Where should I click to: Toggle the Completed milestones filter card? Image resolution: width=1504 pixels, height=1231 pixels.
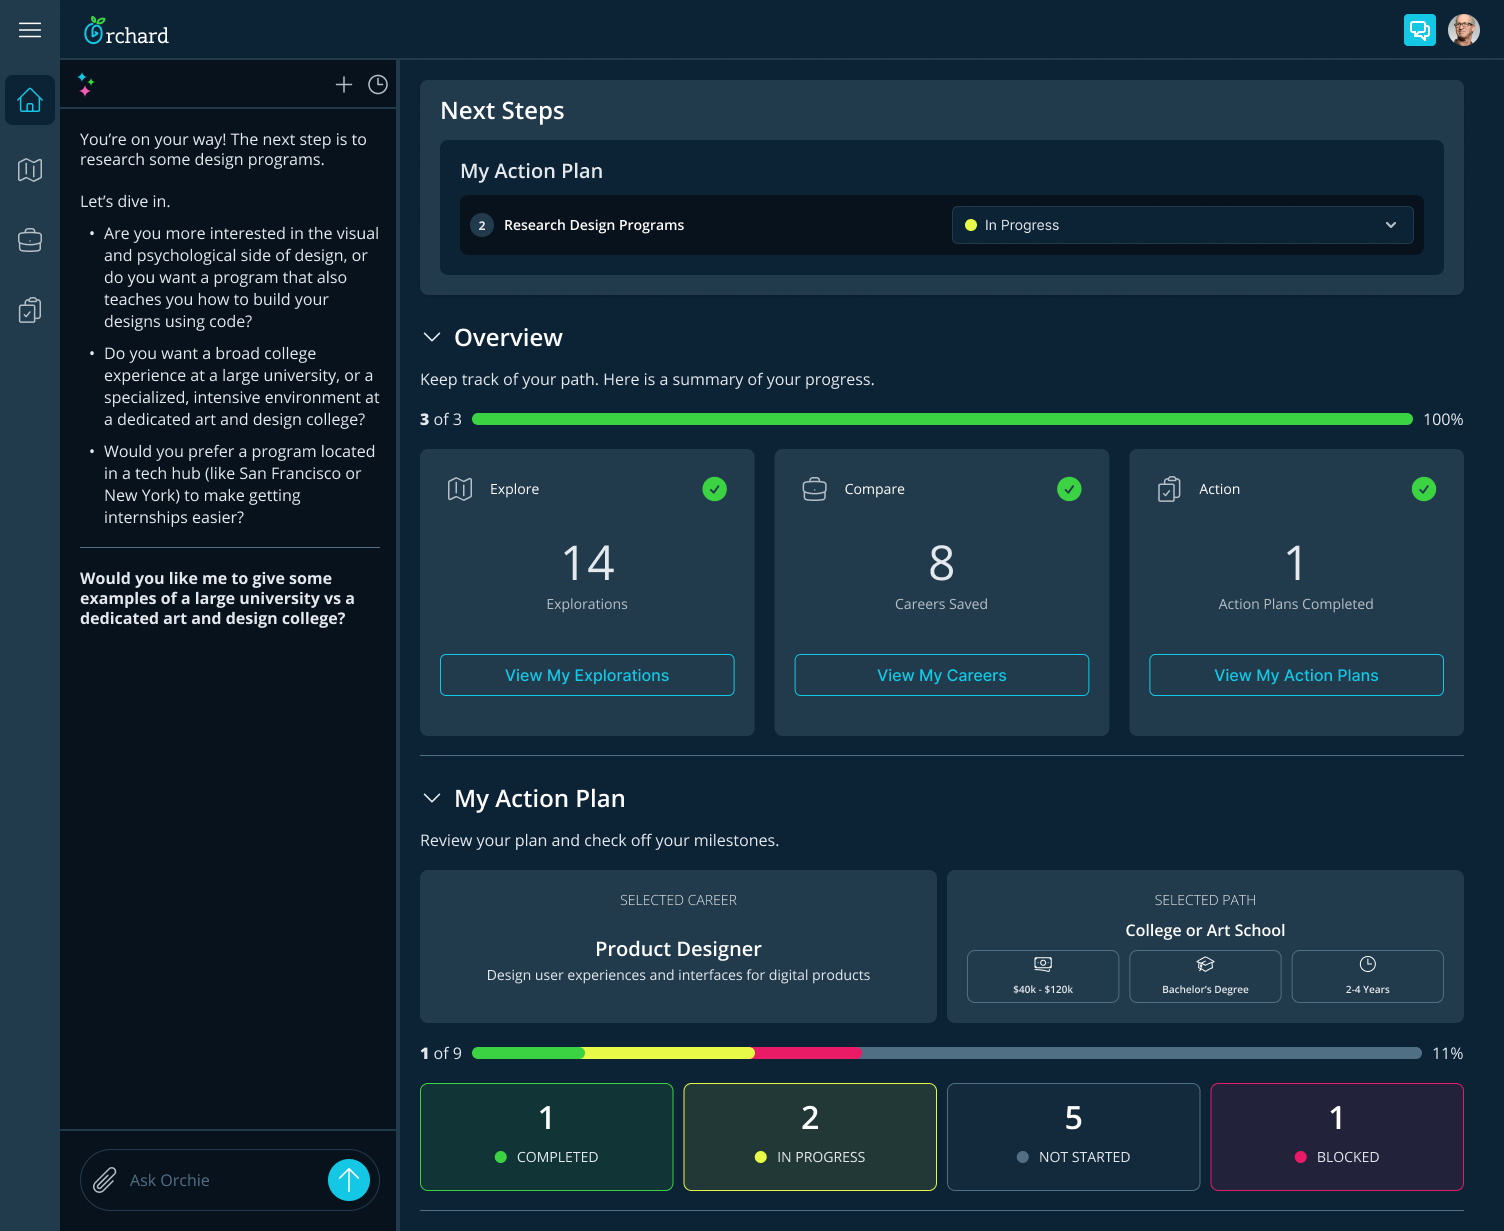[x=546, y=1136]
